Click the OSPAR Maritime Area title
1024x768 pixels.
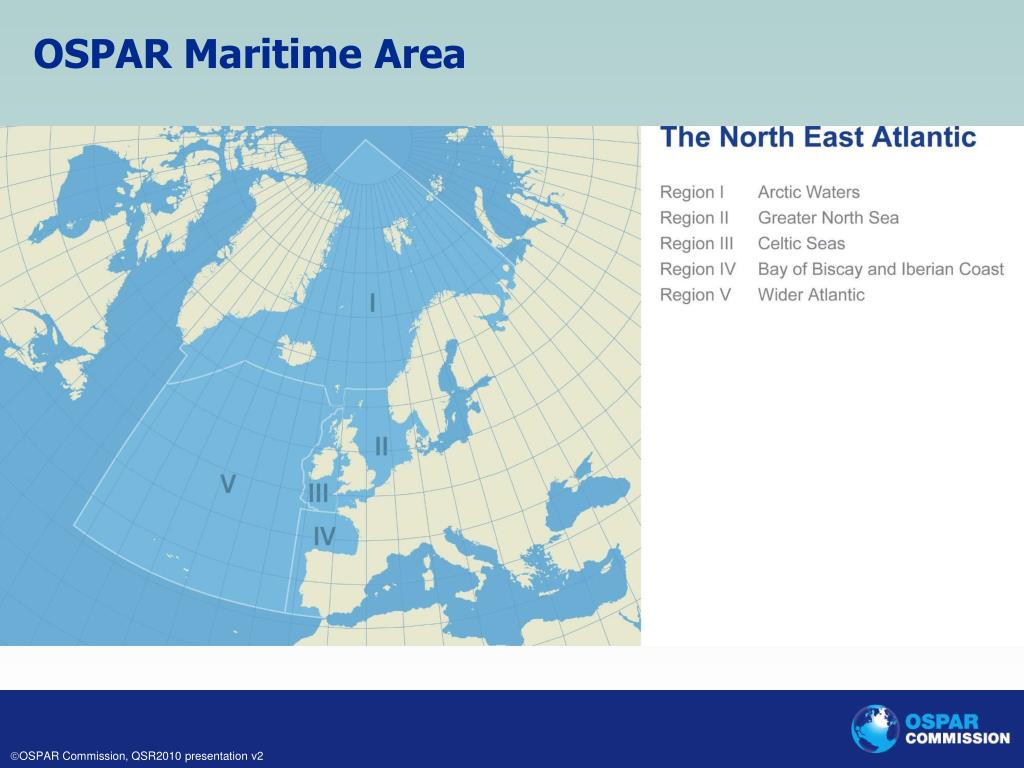coord(249,54)
